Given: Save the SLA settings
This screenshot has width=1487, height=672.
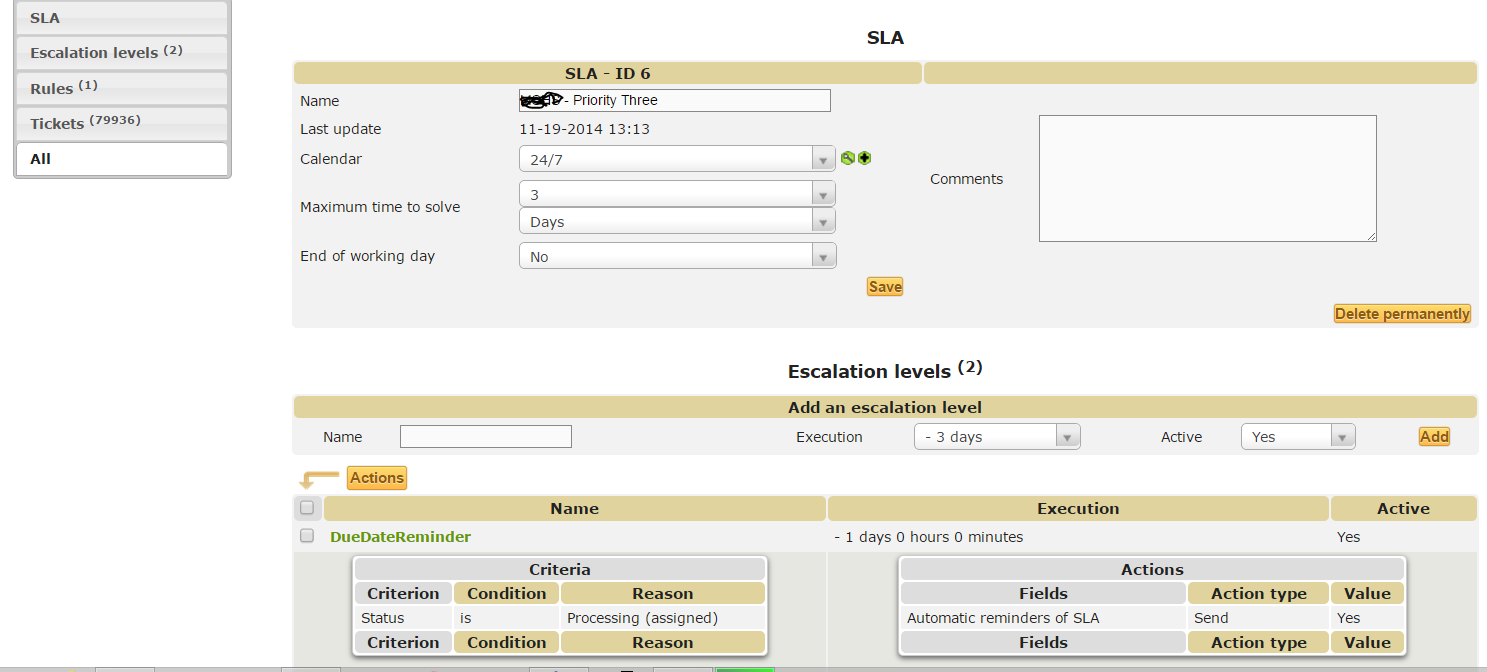Looking at the screenshot, I should pyautogui.click(x=884, y=286).
